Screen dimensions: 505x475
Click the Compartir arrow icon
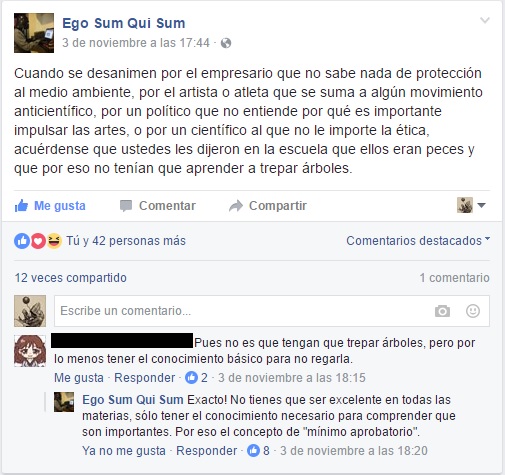point(236,206)
